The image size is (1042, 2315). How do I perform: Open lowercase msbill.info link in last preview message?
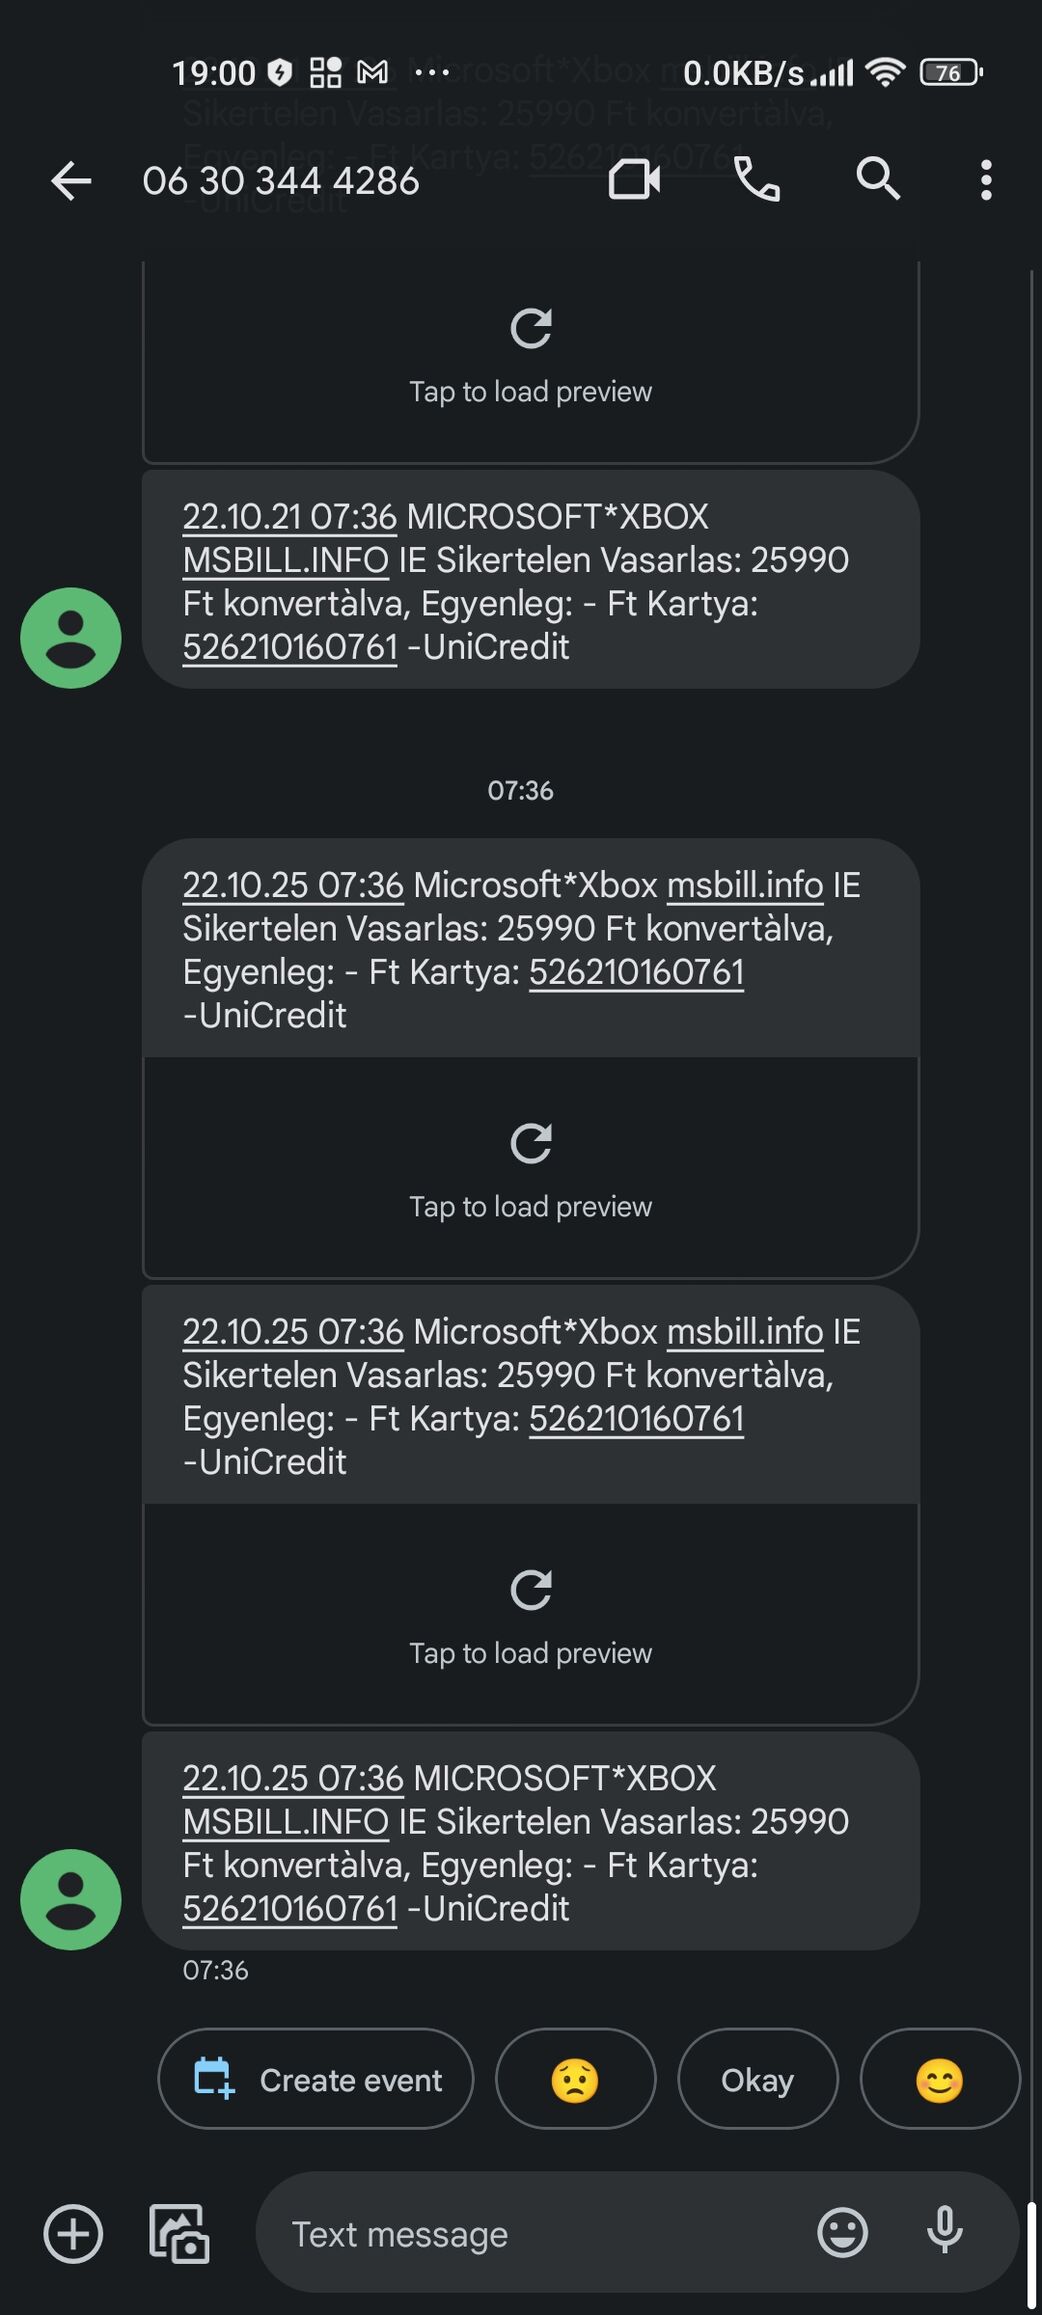(x=745, y=1332)
